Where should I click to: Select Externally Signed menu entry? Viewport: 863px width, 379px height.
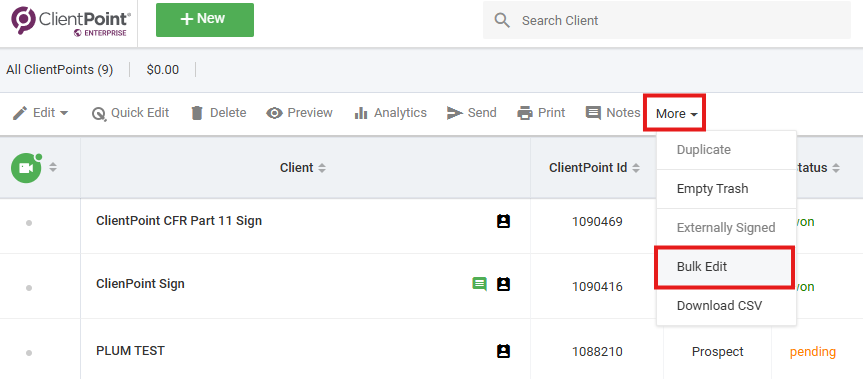pos(726,228)
